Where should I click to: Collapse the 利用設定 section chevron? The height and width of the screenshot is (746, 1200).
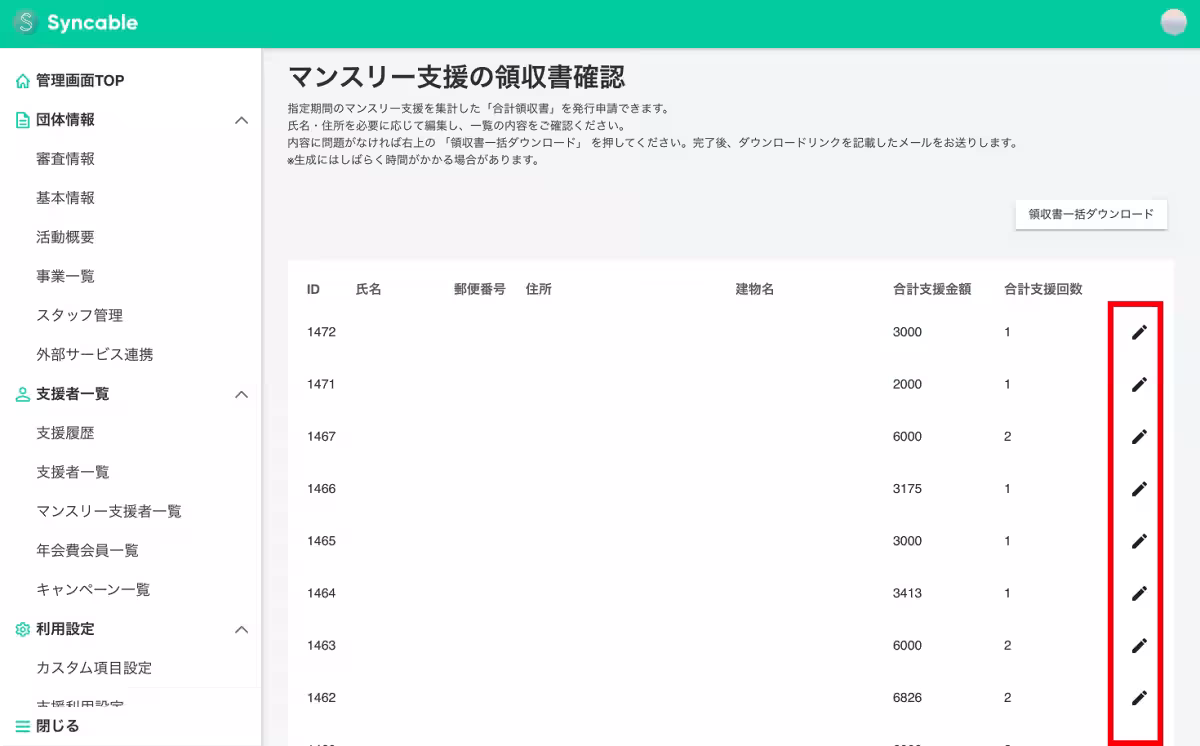[240, 629]
